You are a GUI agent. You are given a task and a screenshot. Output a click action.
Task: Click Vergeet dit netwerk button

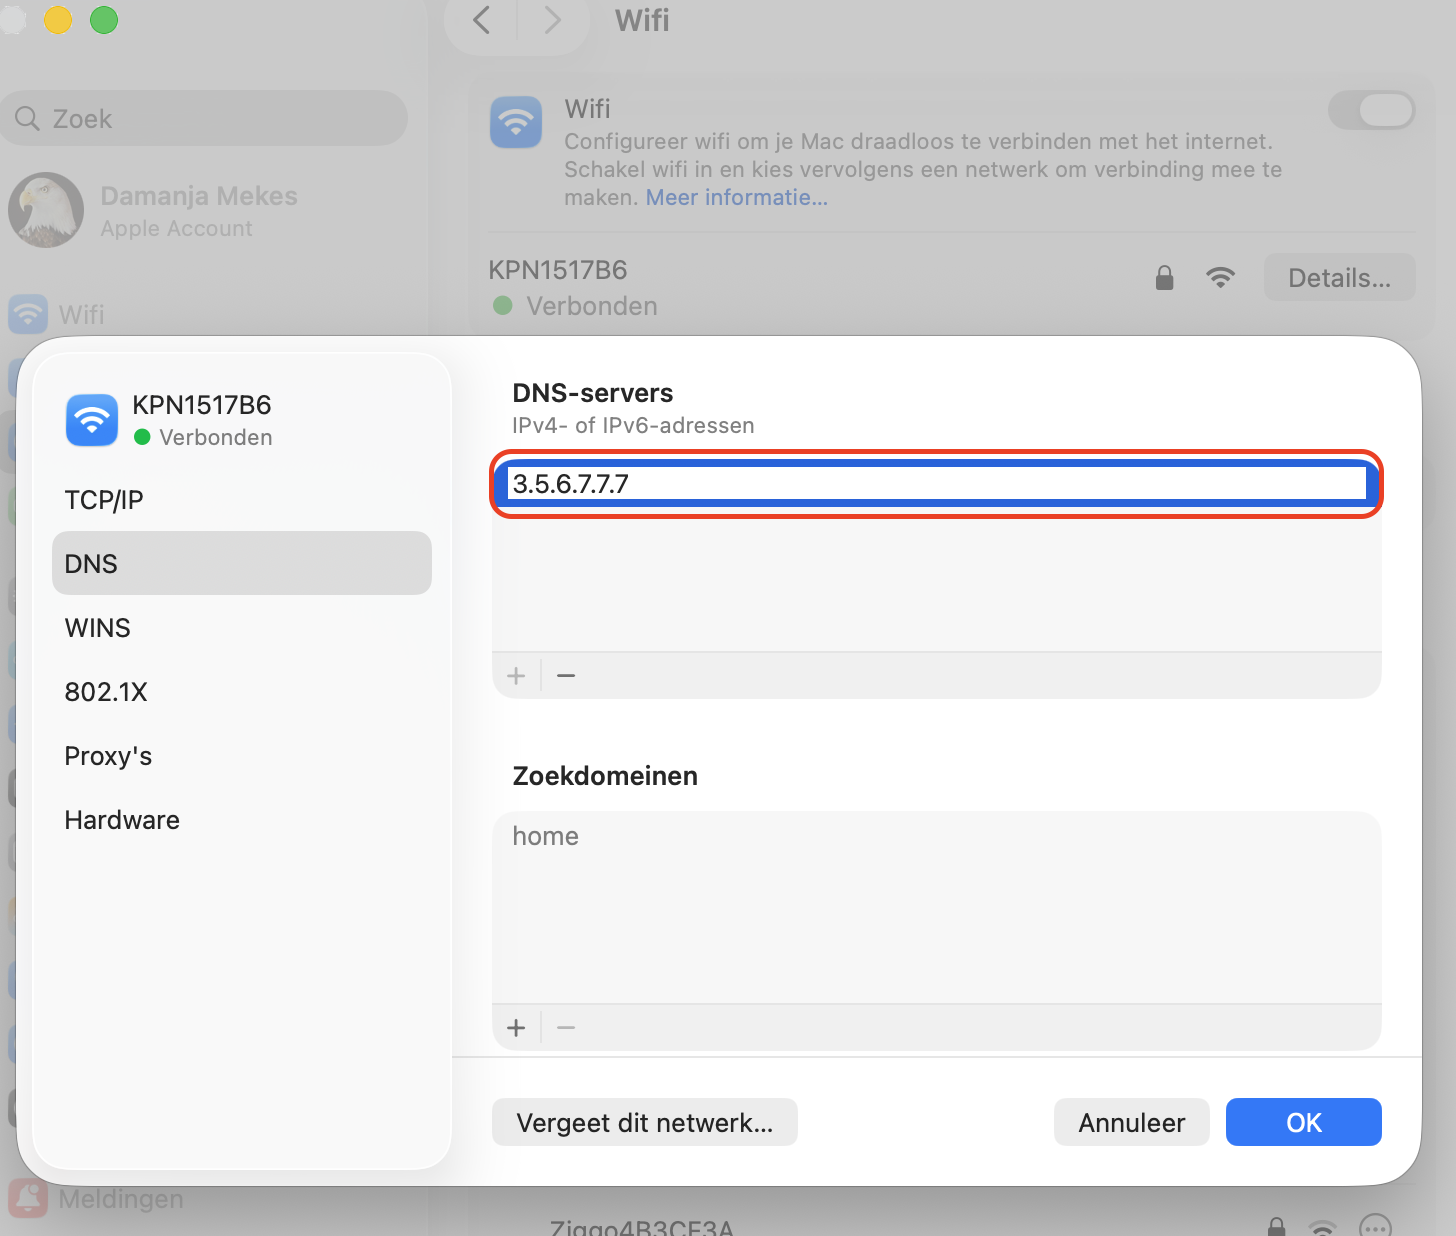click(x=644, y=1122)
